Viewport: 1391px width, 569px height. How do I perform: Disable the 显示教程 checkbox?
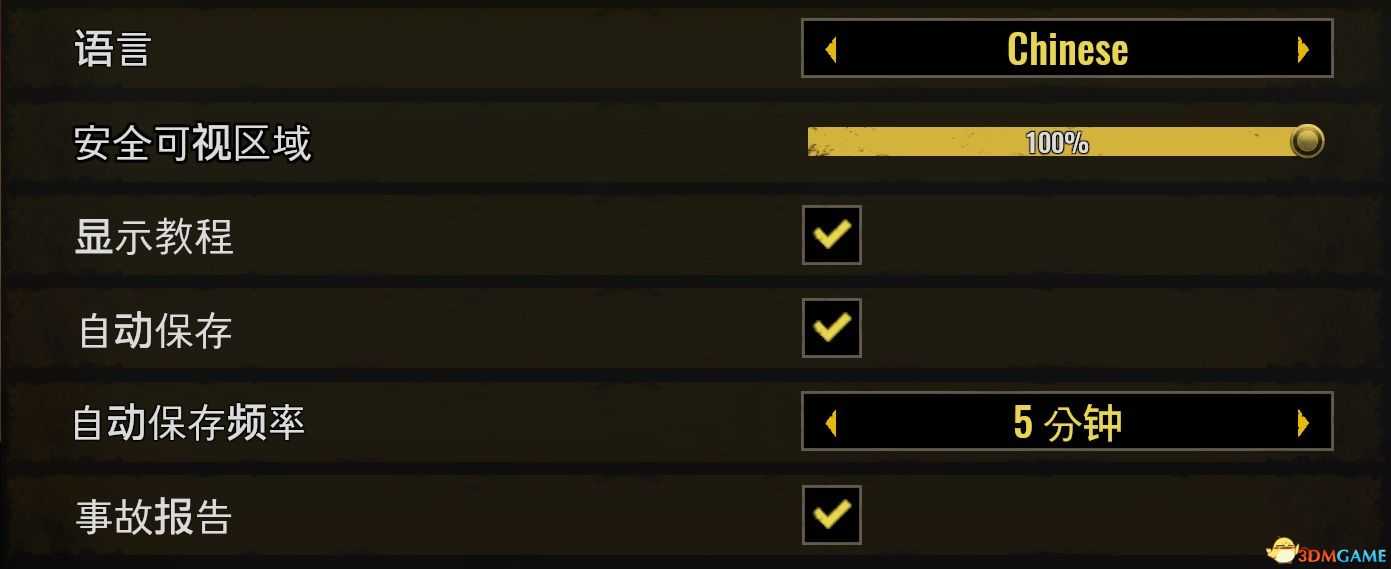(x=831, y=235)
